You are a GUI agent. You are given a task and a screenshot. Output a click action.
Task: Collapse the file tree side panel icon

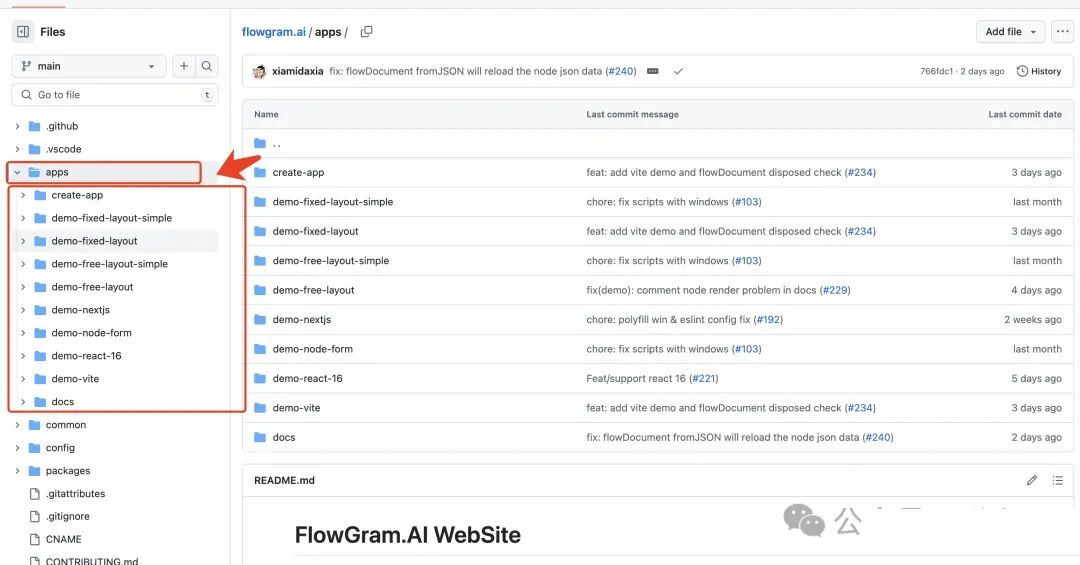tap(23, 32)
